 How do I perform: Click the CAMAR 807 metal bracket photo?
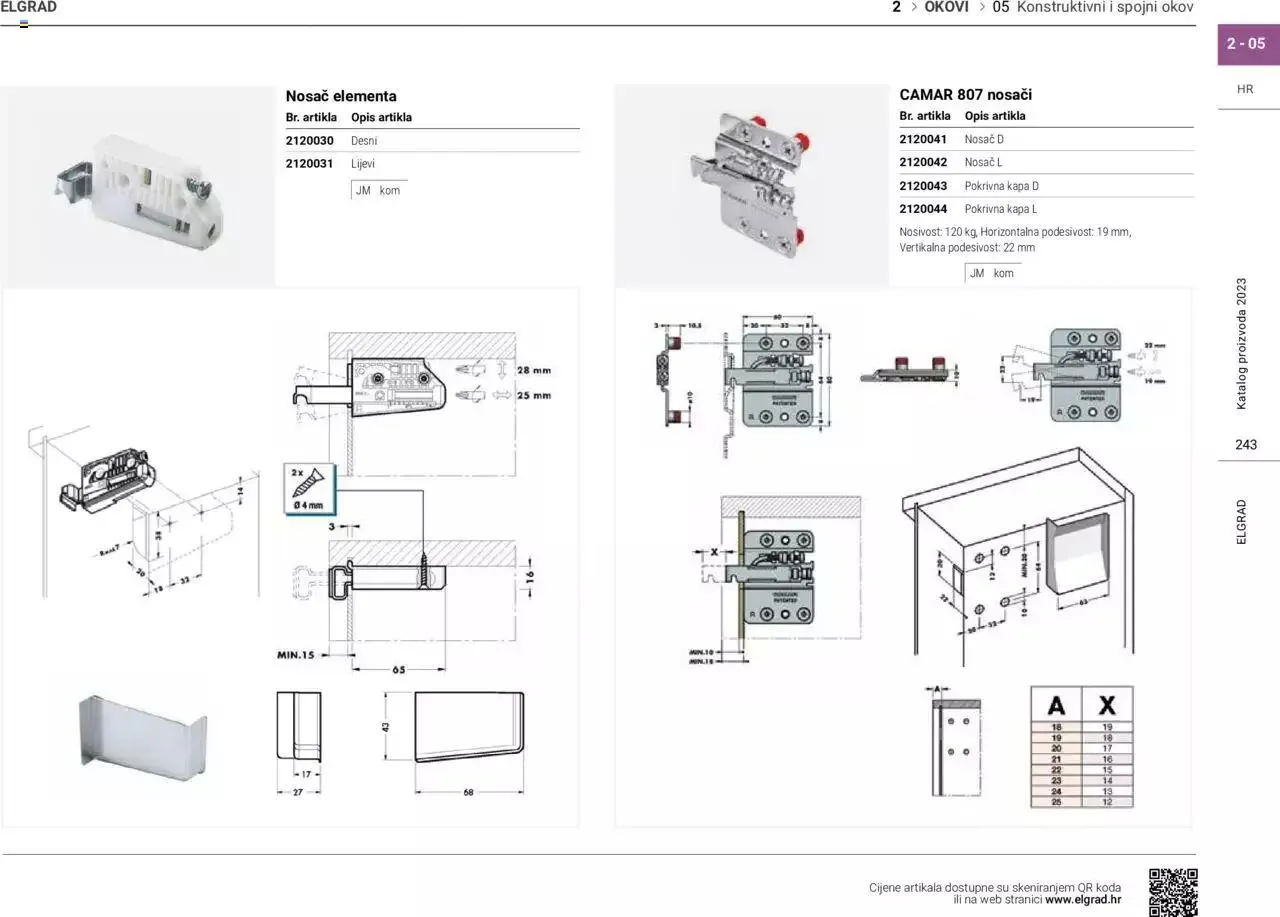click(751, 187)
